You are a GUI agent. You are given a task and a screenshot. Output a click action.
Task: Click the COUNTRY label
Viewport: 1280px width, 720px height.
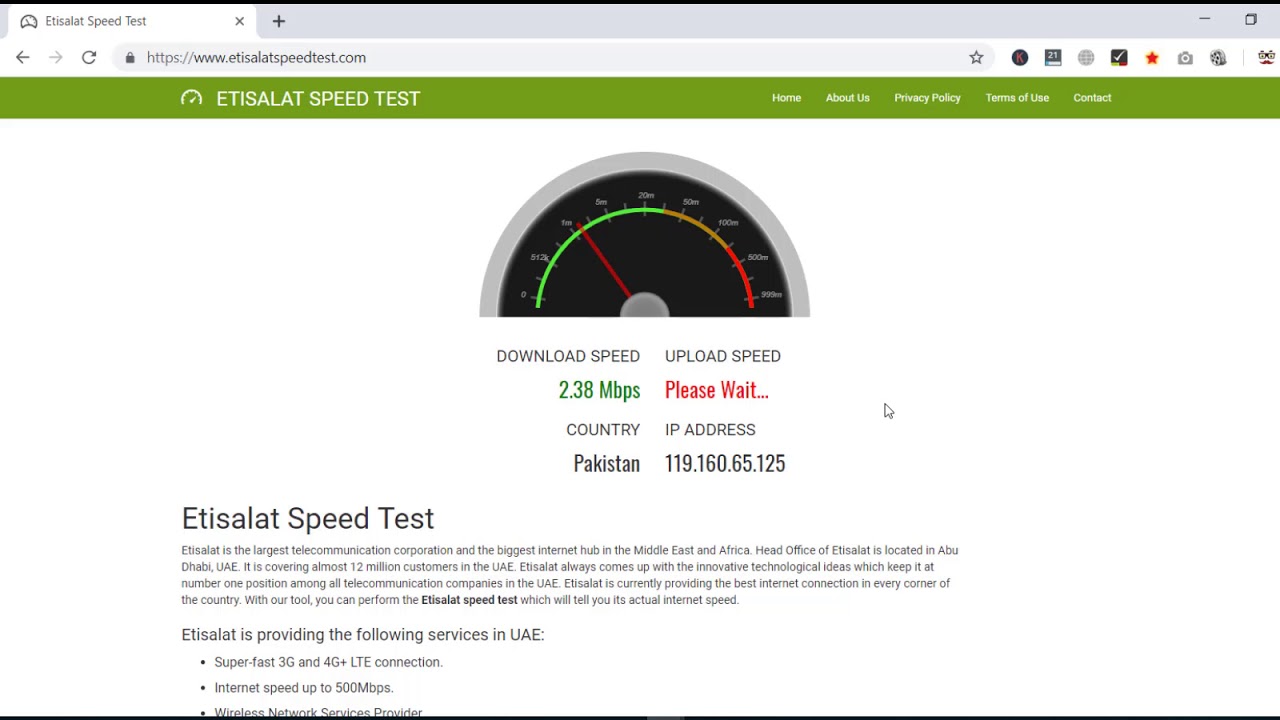point(603,430)
